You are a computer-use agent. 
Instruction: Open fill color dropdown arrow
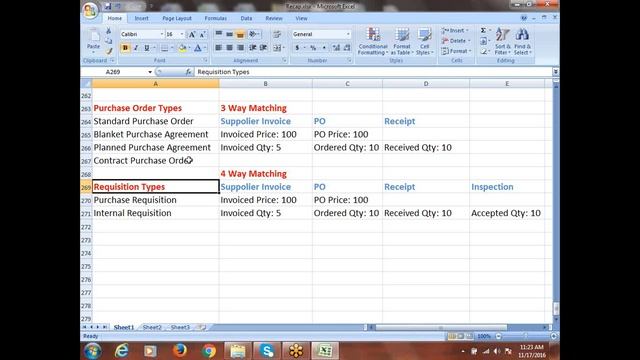coord(189,48)
